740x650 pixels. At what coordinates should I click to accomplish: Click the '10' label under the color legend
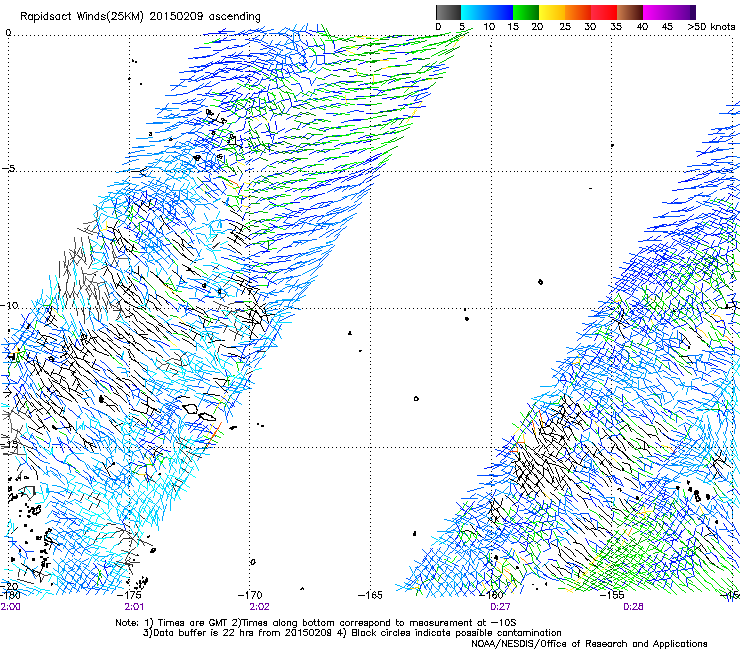coord(489,27)
